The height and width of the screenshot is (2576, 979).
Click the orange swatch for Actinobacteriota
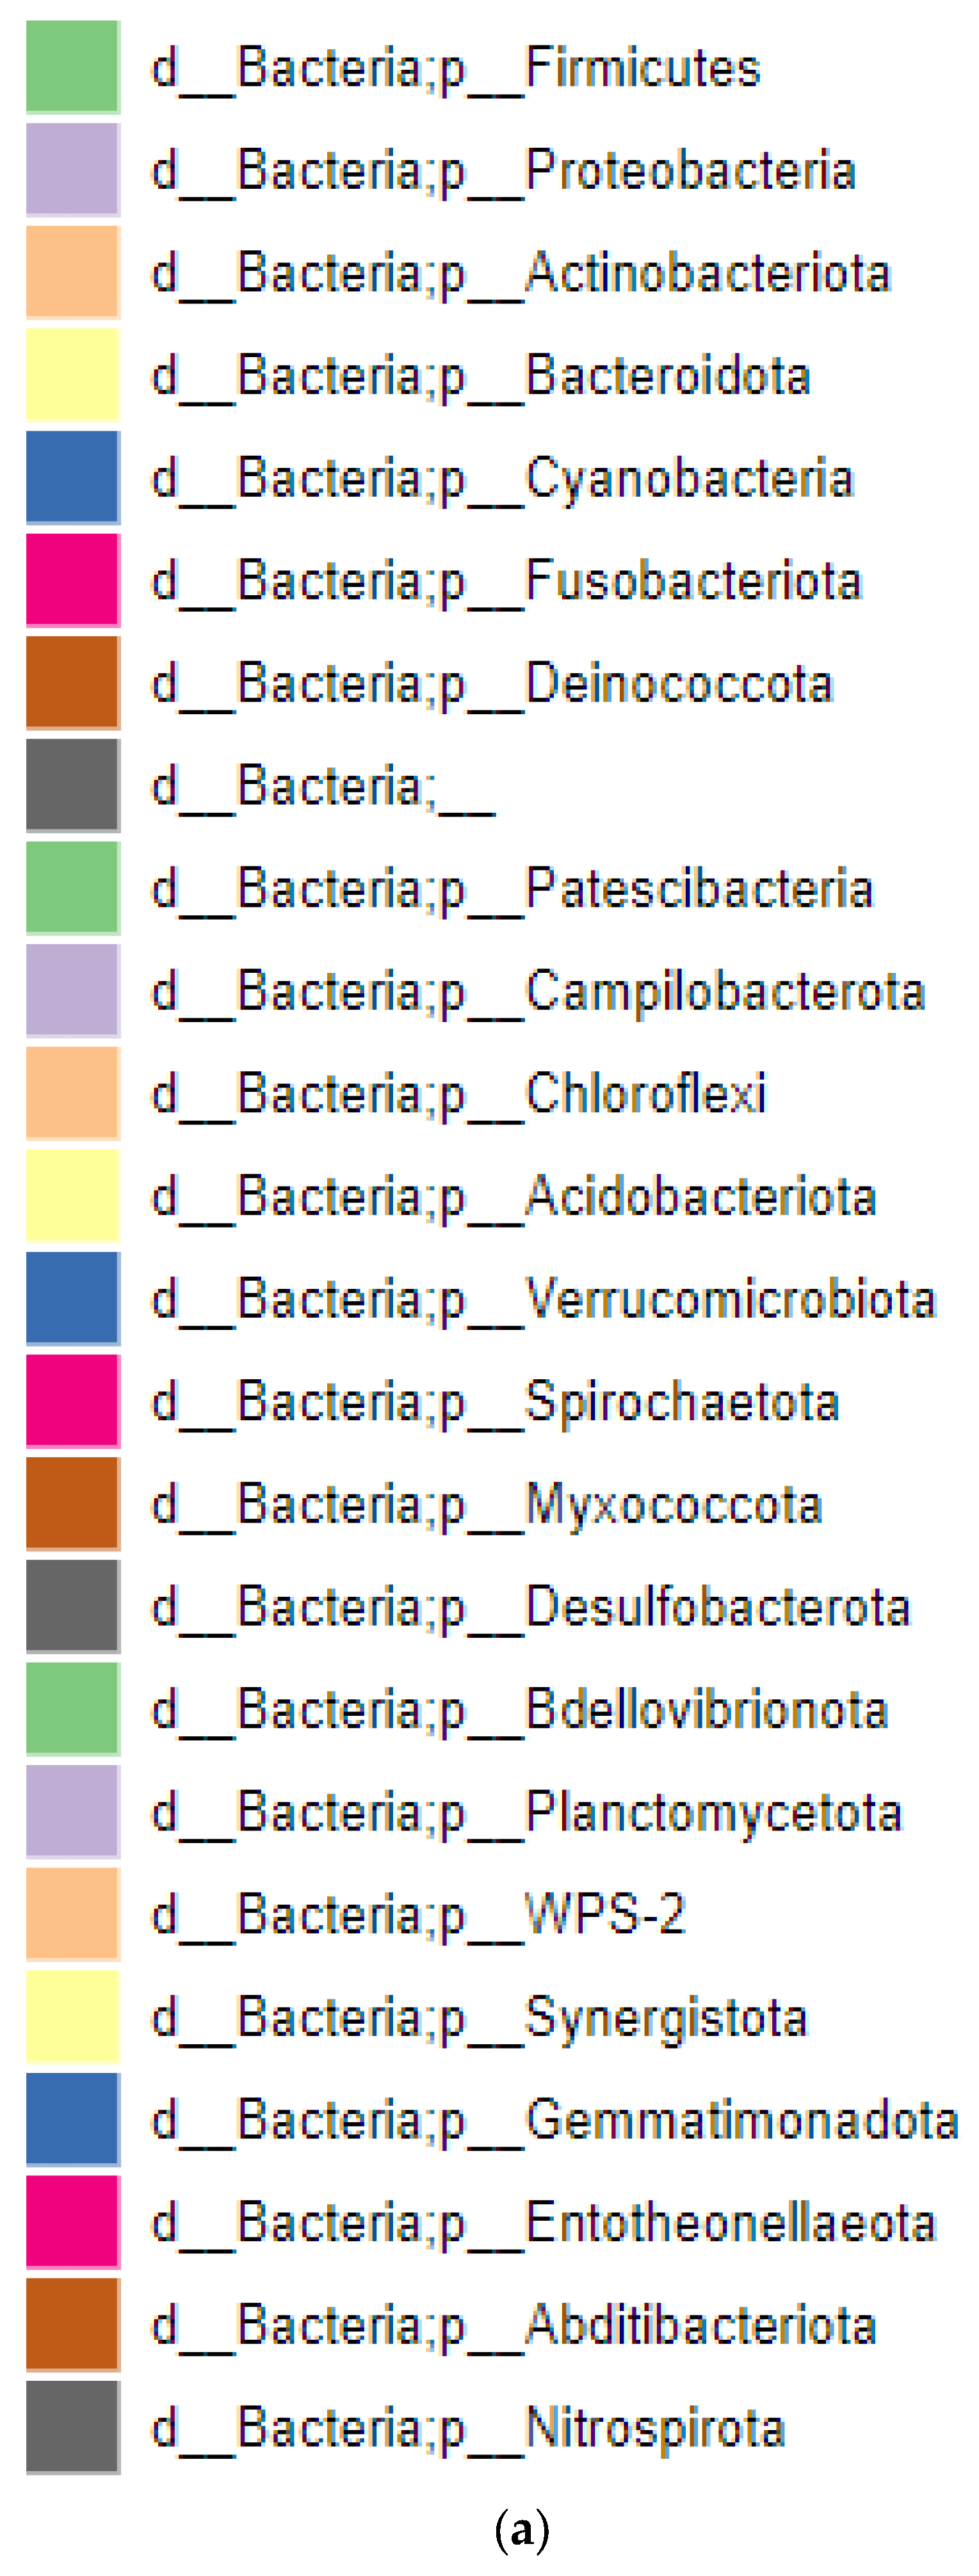pos(72,272)
